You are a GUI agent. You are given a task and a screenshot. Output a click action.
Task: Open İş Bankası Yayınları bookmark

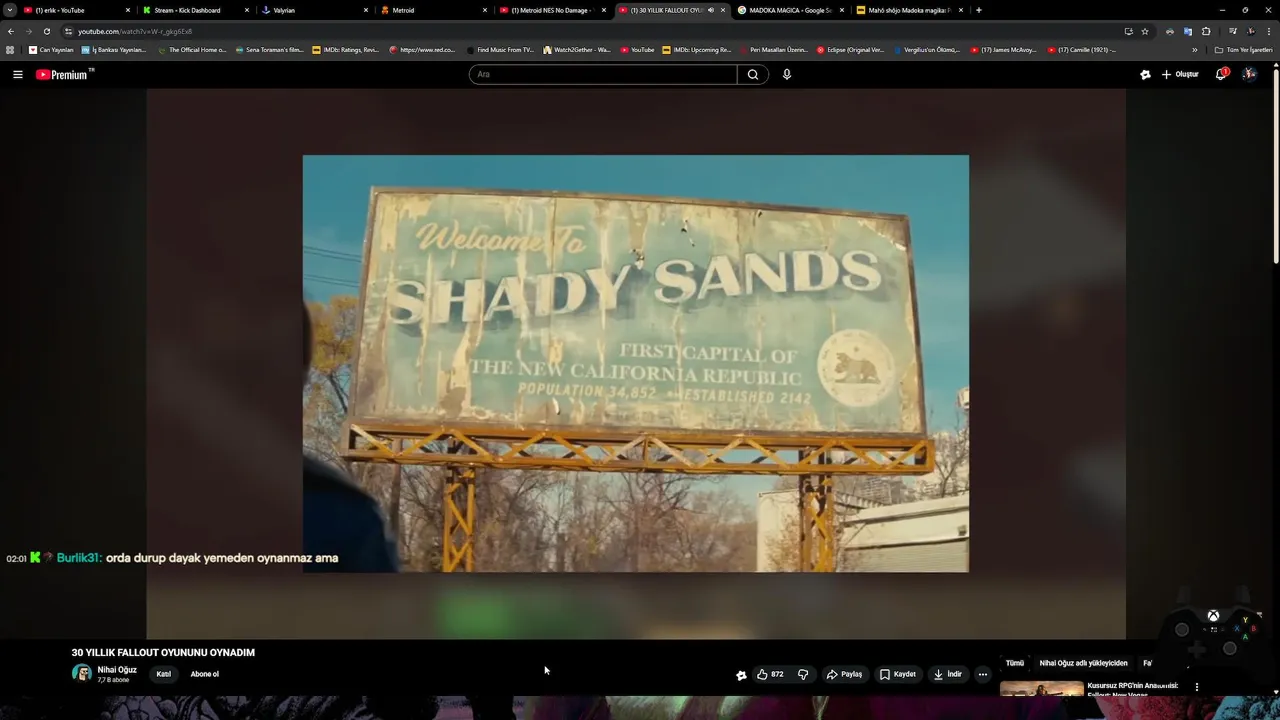point(113,50)
